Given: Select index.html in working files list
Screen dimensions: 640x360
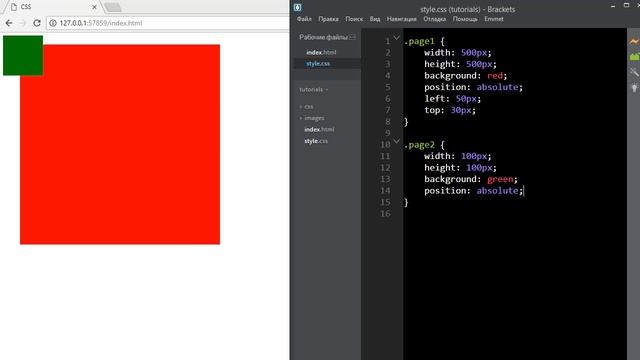Looking at the screenshot, I should (x=321, y=52).
